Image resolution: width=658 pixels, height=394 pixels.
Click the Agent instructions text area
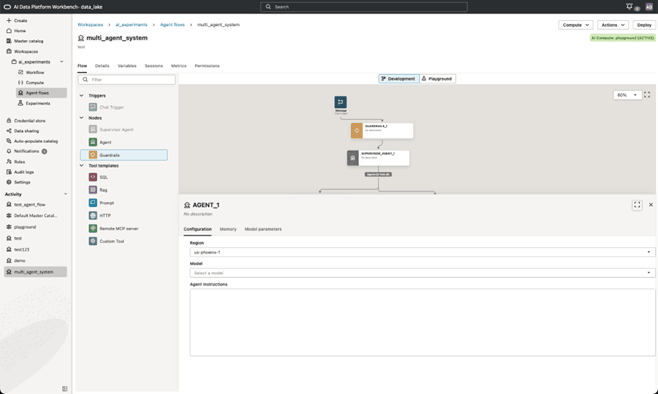(x=422, y=322)
